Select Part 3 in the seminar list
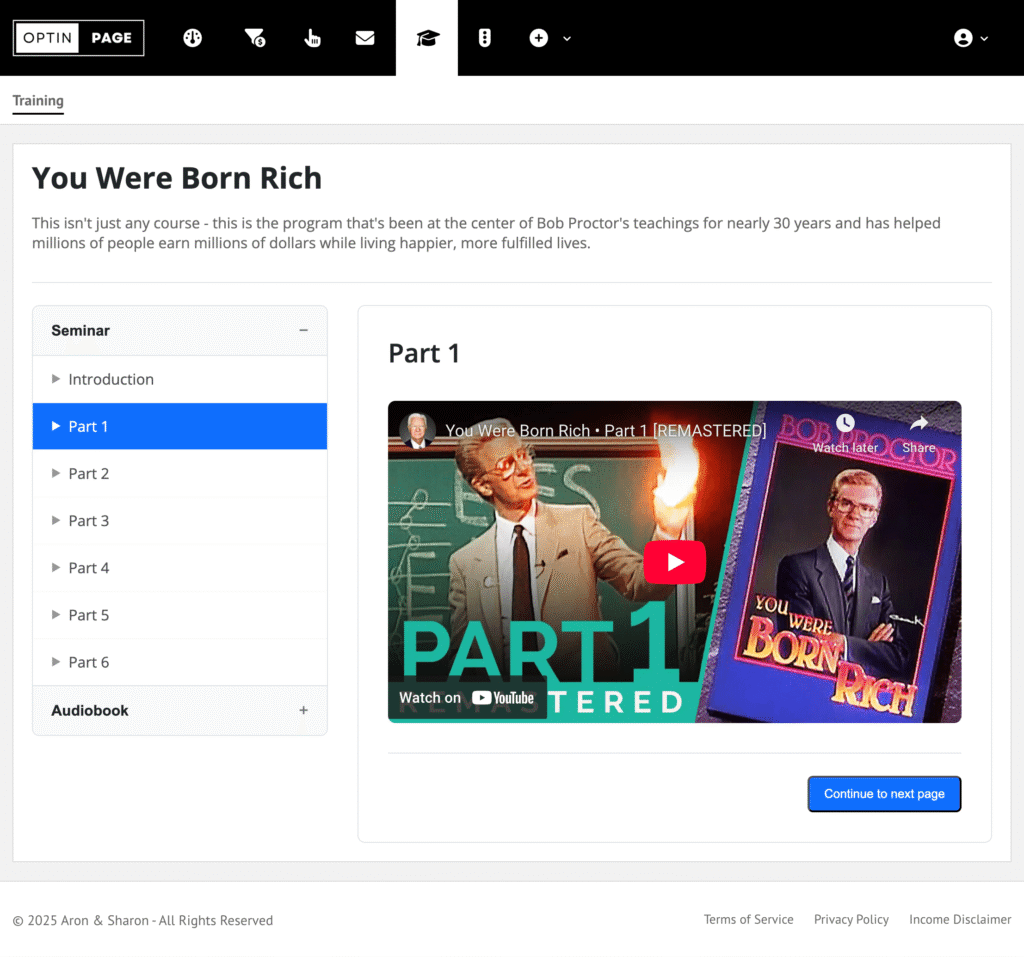This screenshot has width=1024, height=957. click(89, 521)
